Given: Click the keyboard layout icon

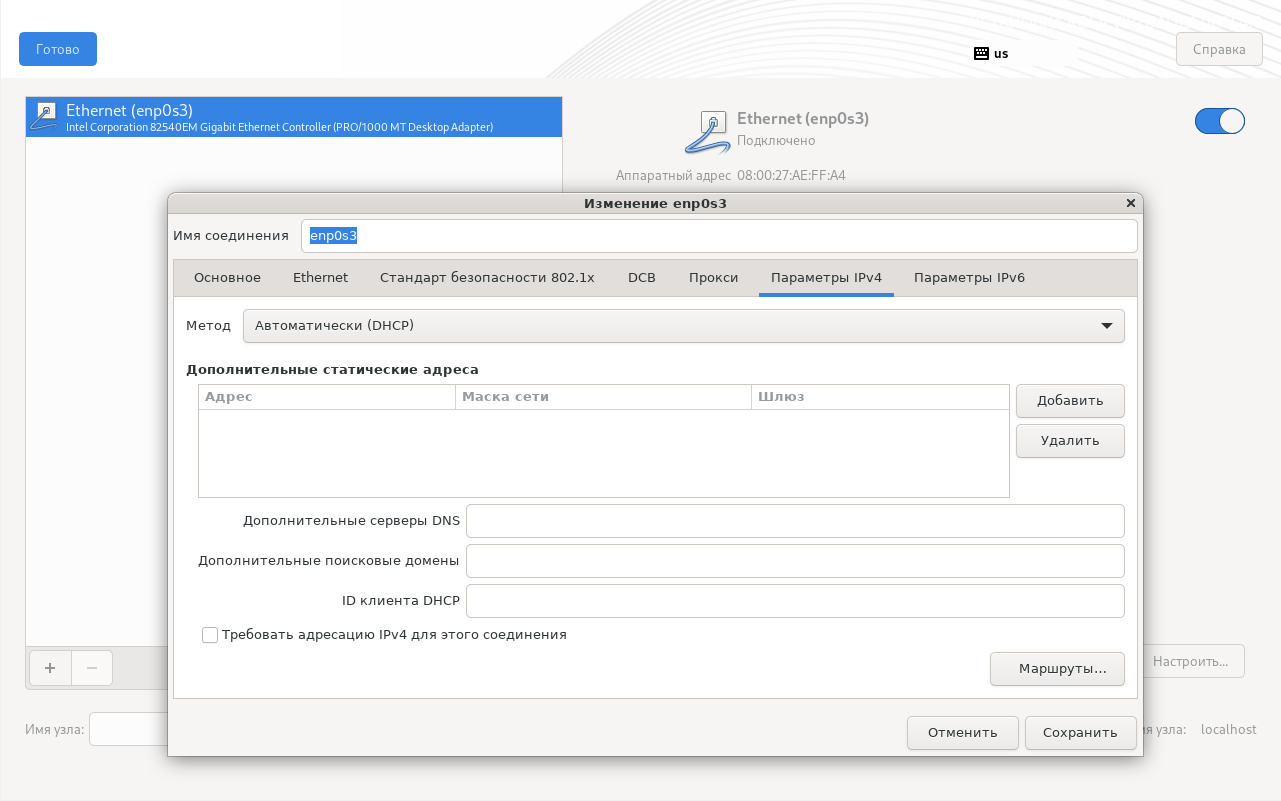Looking at the screenshot, I should pyautogui.click(x=981, y=53).
